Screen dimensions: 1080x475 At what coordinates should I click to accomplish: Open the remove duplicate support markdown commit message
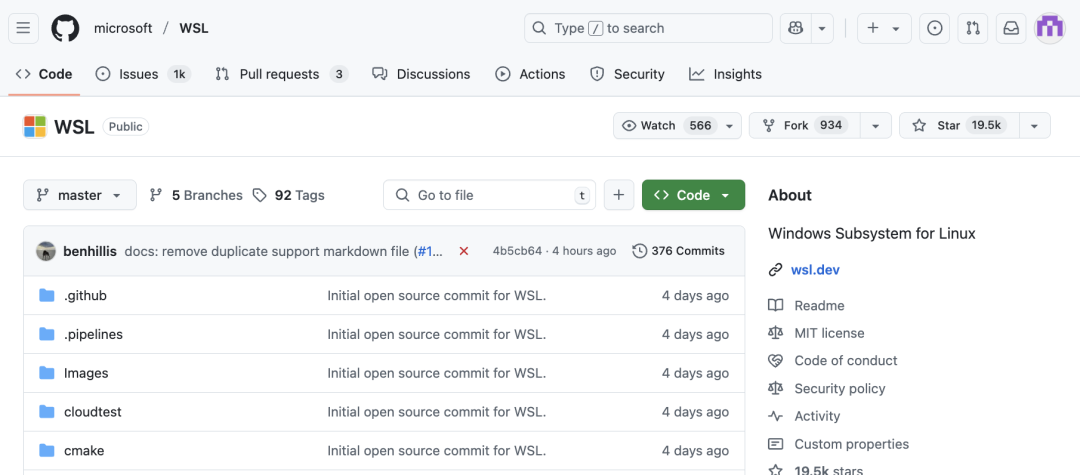[269, 251]
